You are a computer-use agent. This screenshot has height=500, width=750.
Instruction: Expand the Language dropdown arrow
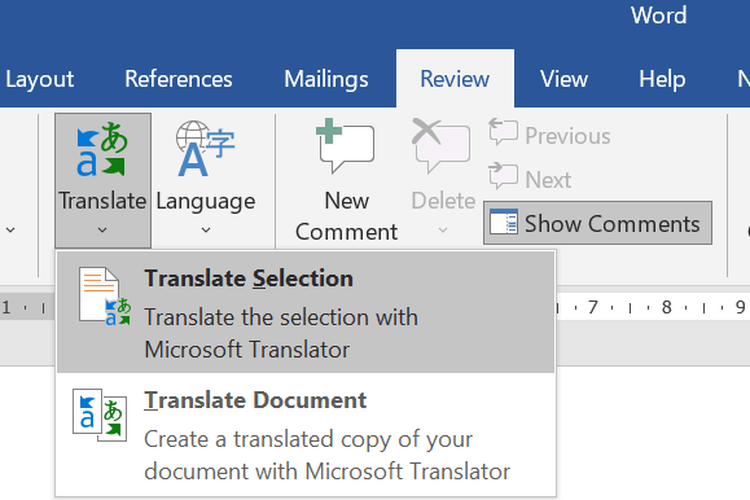click(x=206, y=230)
